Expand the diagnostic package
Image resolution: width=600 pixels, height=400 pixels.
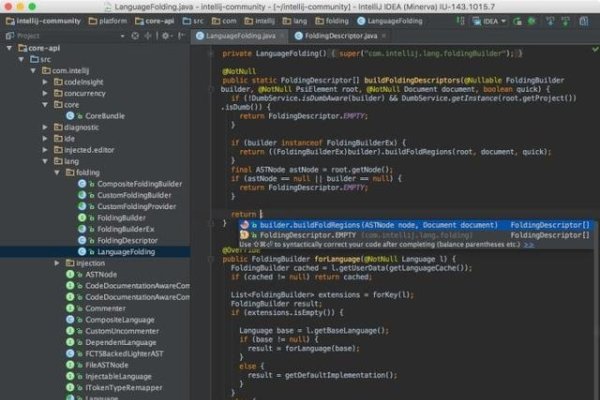(45, 127)
